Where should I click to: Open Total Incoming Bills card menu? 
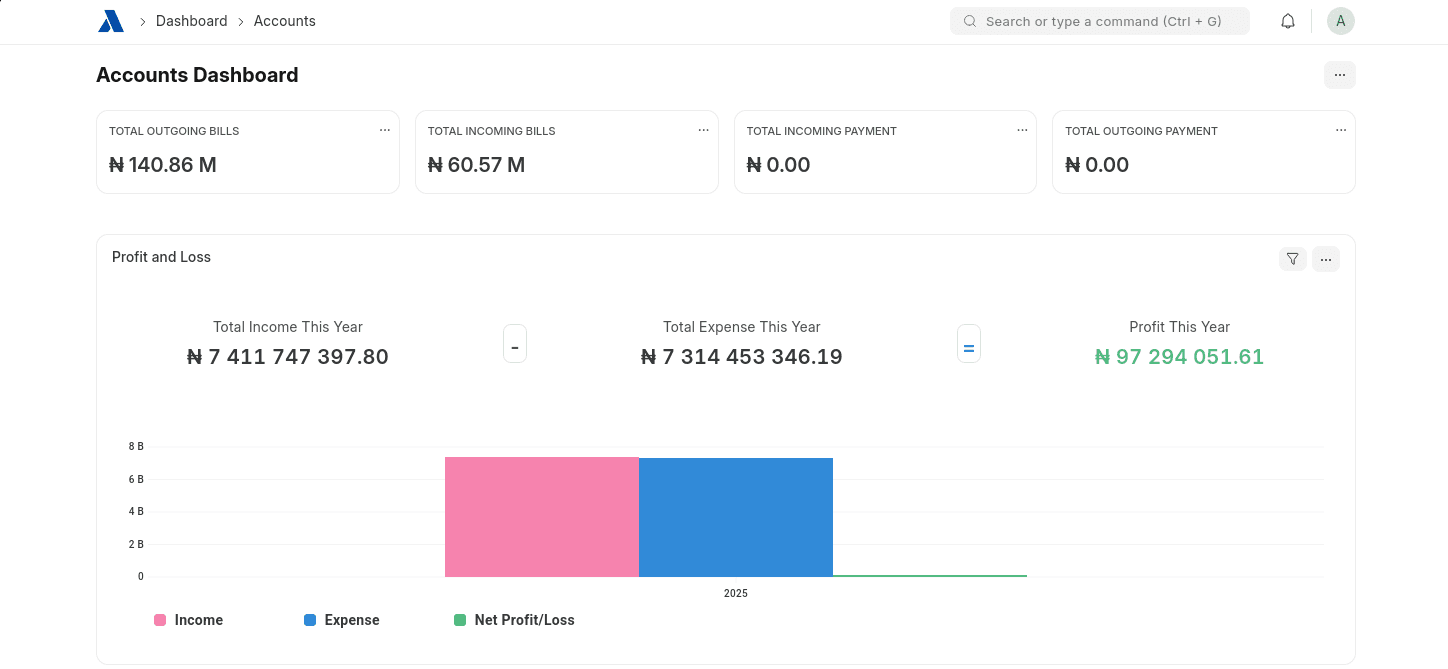[x=703, y=130]
